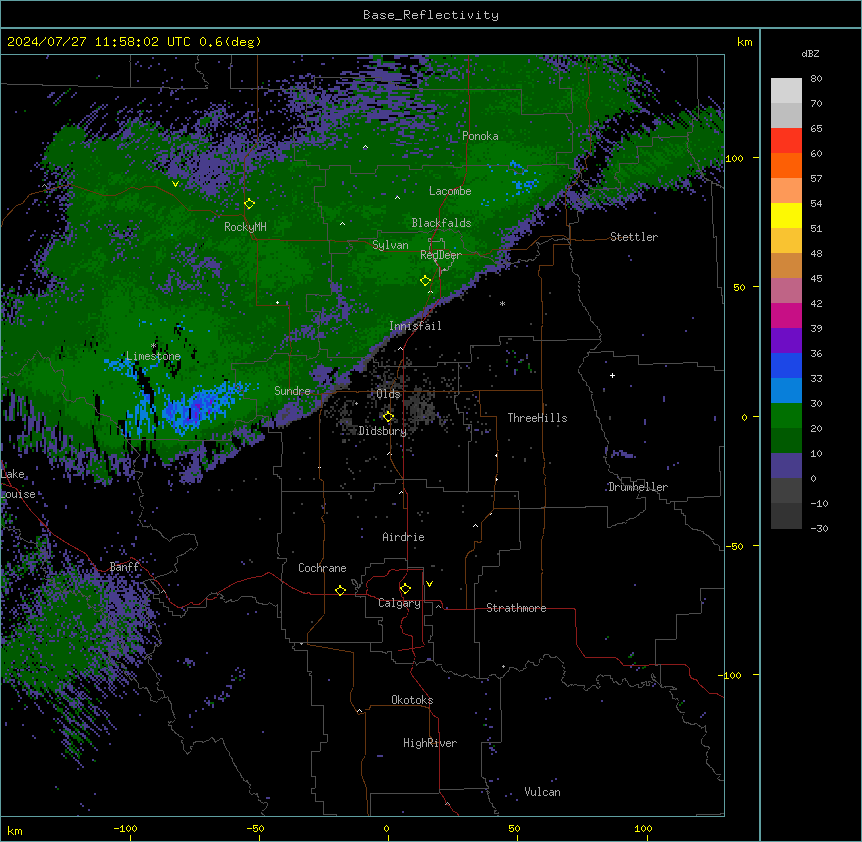The width and height of the screenshot is (862, 842).
Task: Click the Base_Reflectivity title
Action: click(431, 15)
